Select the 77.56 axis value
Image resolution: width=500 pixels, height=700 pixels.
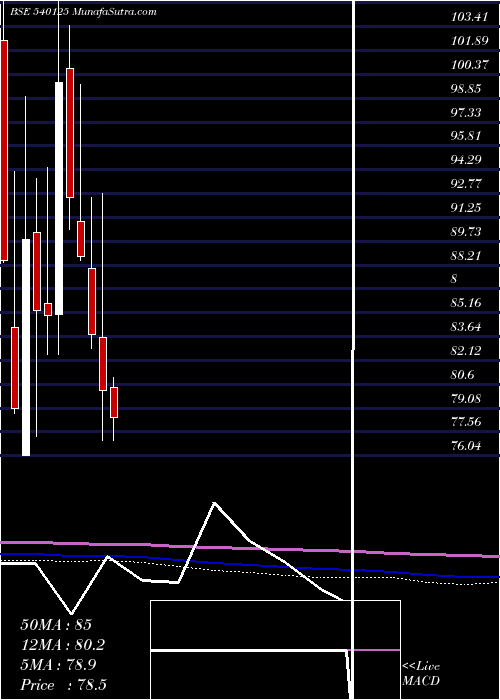click(467, 421)
